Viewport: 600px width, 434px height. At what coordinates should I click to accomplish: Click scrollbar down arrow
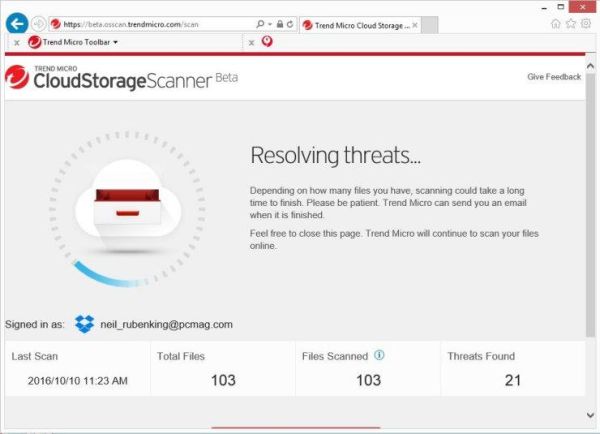point(590,415)
